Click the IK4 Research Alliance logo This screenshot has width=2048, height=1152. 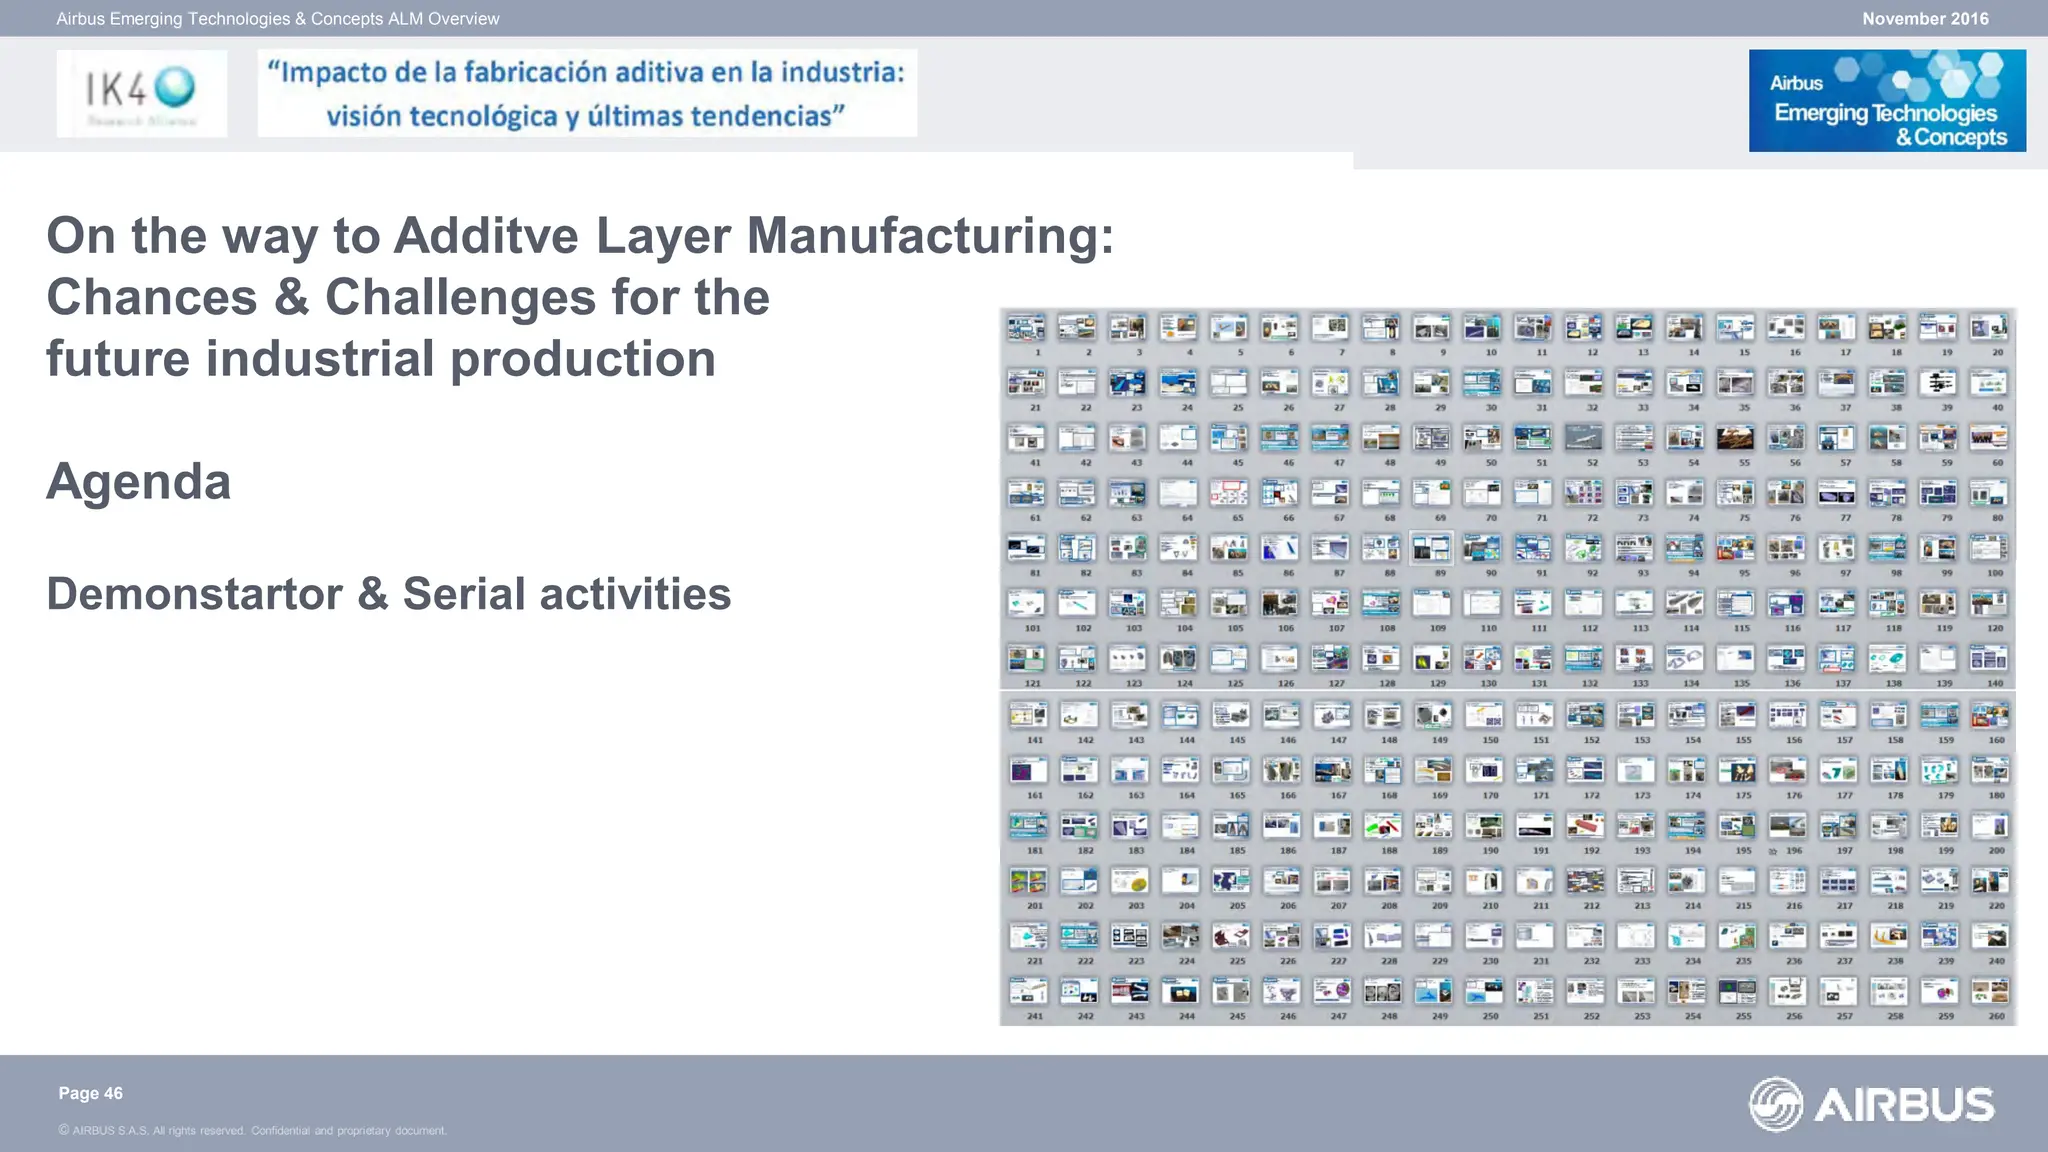click(142, 93)
